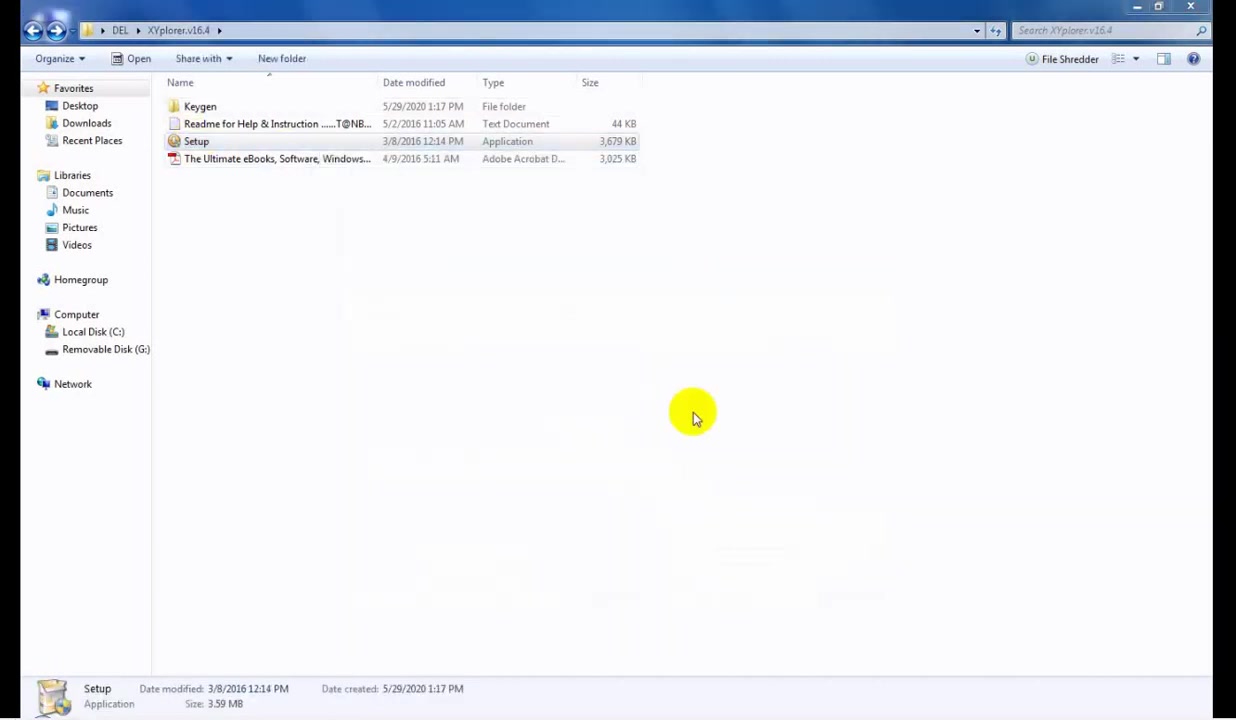The image size is (1236, 720).
Task: Click the Back navigation arrow
Action: pos(33,31)
